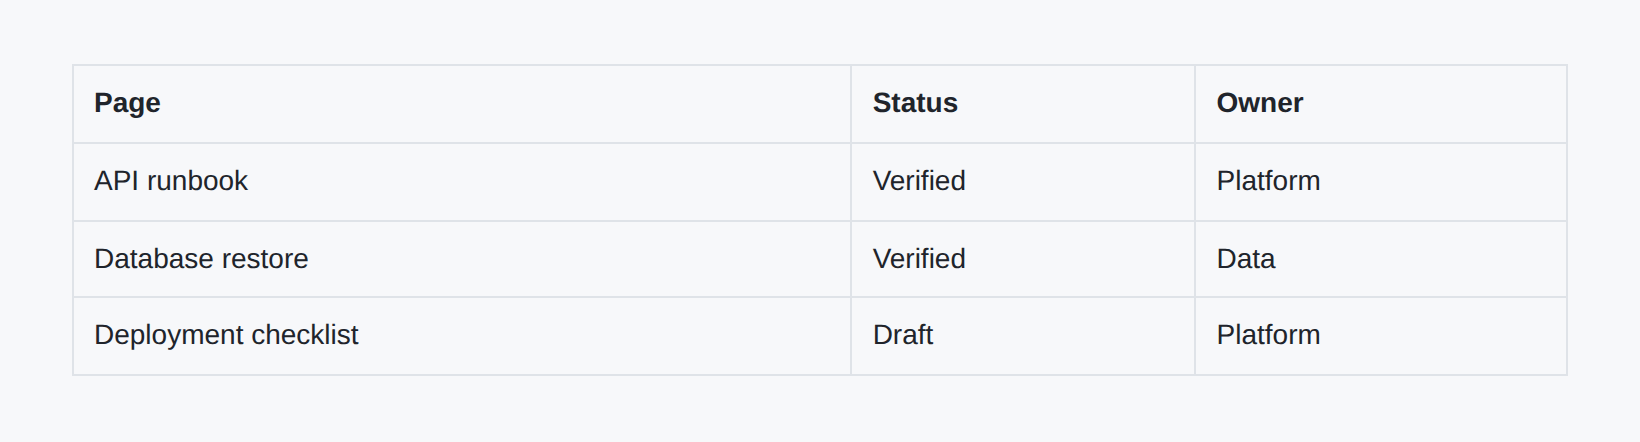Click the word Database
The width and height of the screenshot is (1640, 442).
tap(146, 259)
